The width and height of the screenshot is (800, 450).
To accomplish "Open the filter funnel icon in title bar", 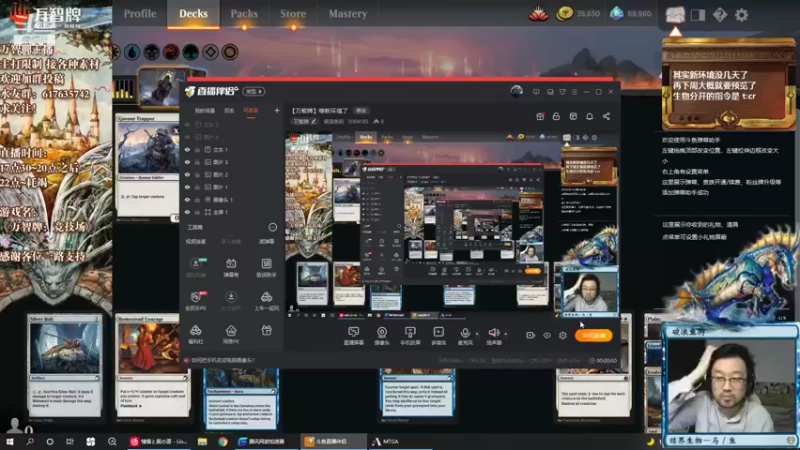I will click(562, 92).
